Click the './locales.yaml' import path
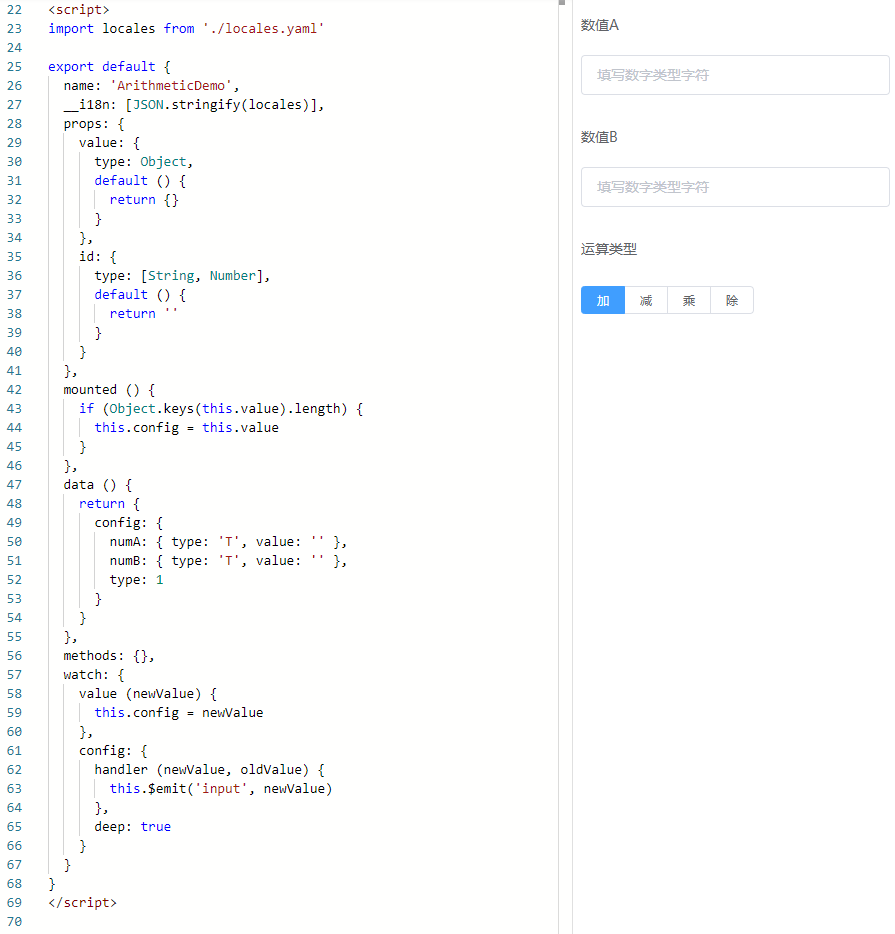 263,29
